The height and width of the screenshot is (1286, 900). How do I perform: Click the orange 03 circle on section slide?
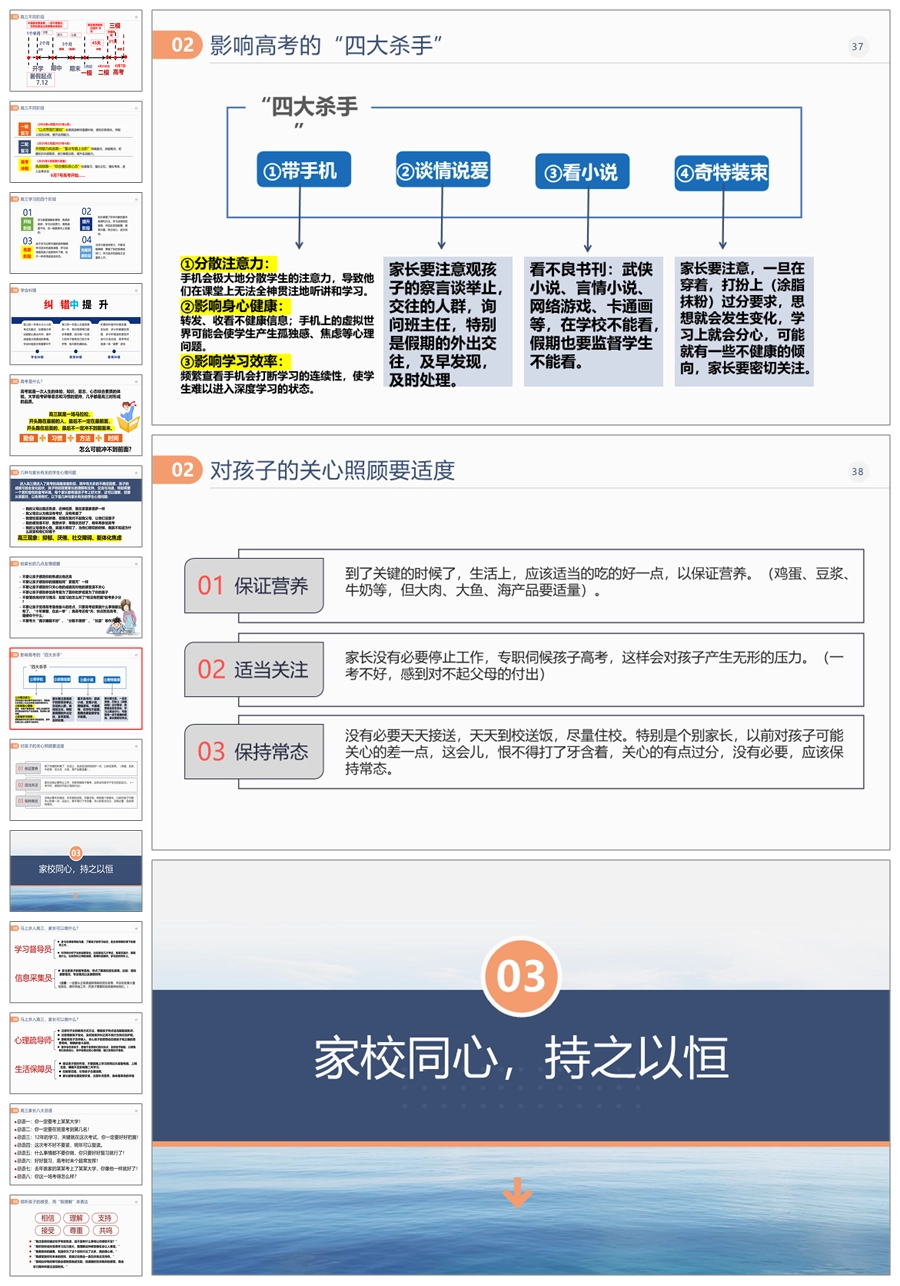pyautogui.click(x=519, y=976)
